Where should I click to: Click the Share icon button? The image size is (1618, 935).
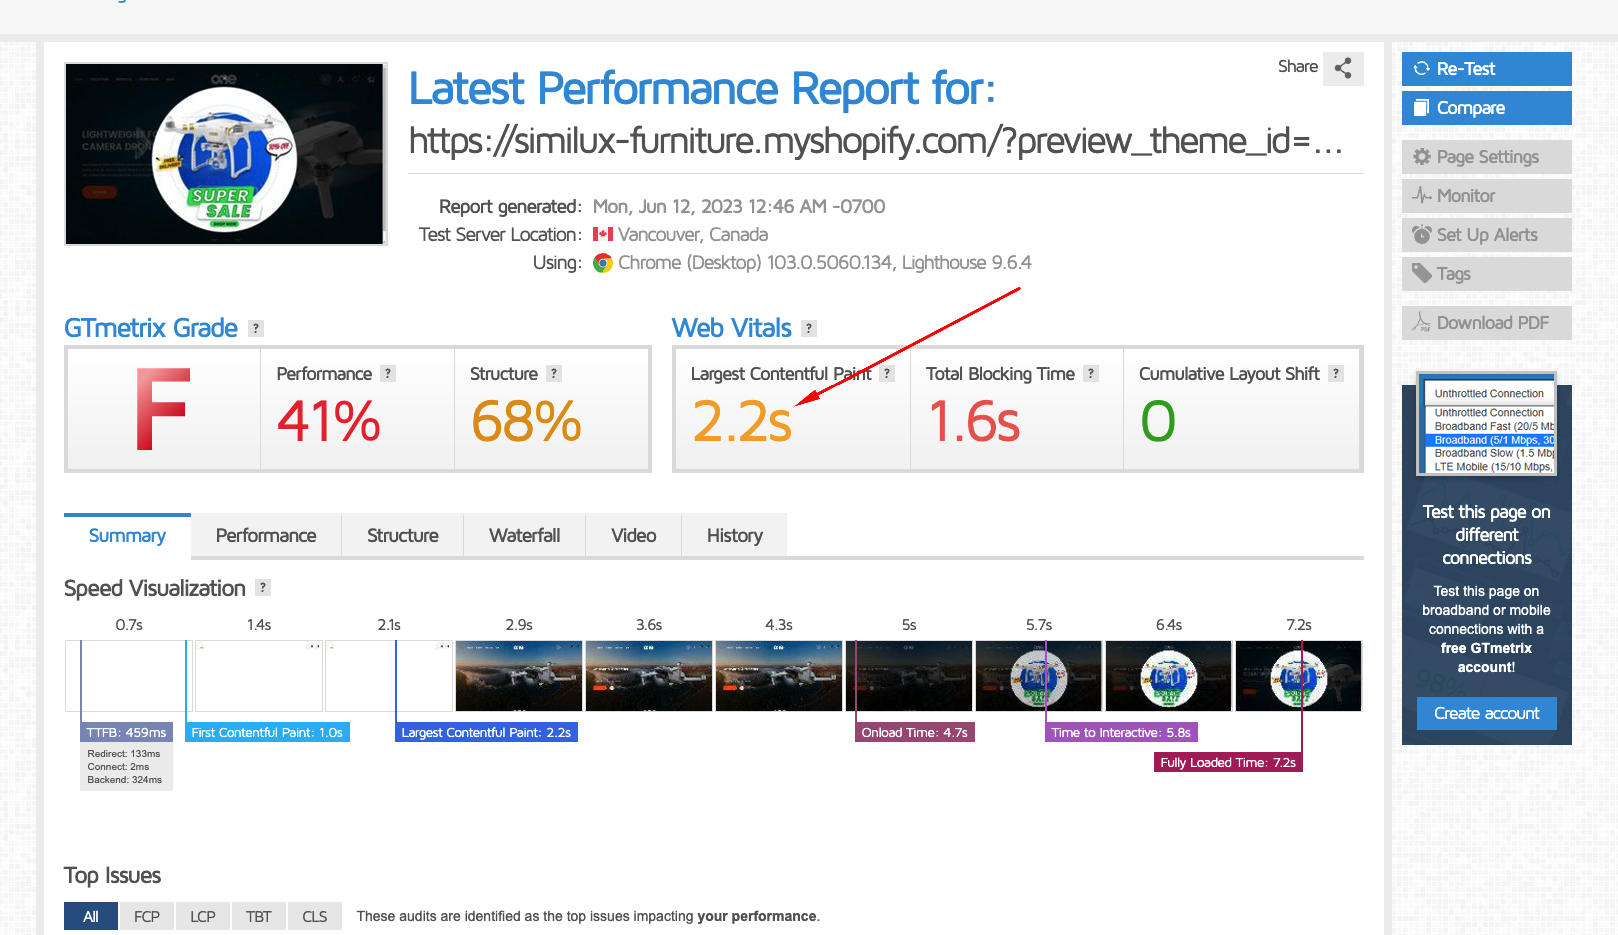(x=1343, y=68)
